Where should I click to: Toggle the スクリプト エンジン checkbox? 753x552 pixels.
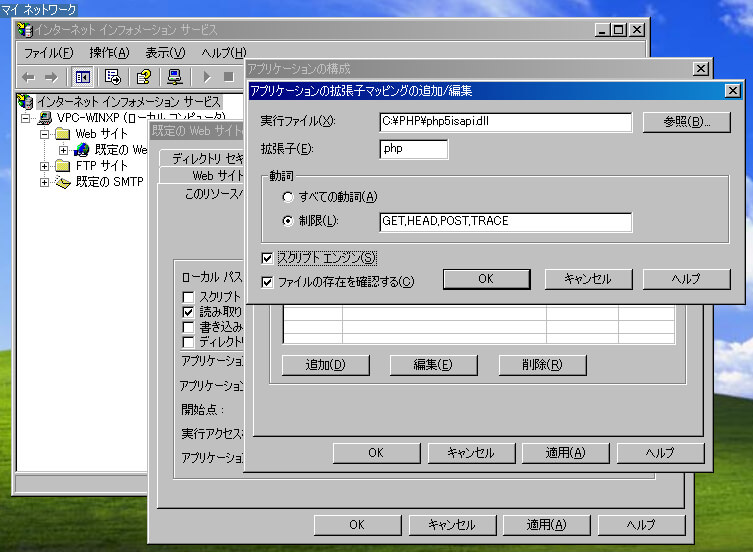[267, 258]
